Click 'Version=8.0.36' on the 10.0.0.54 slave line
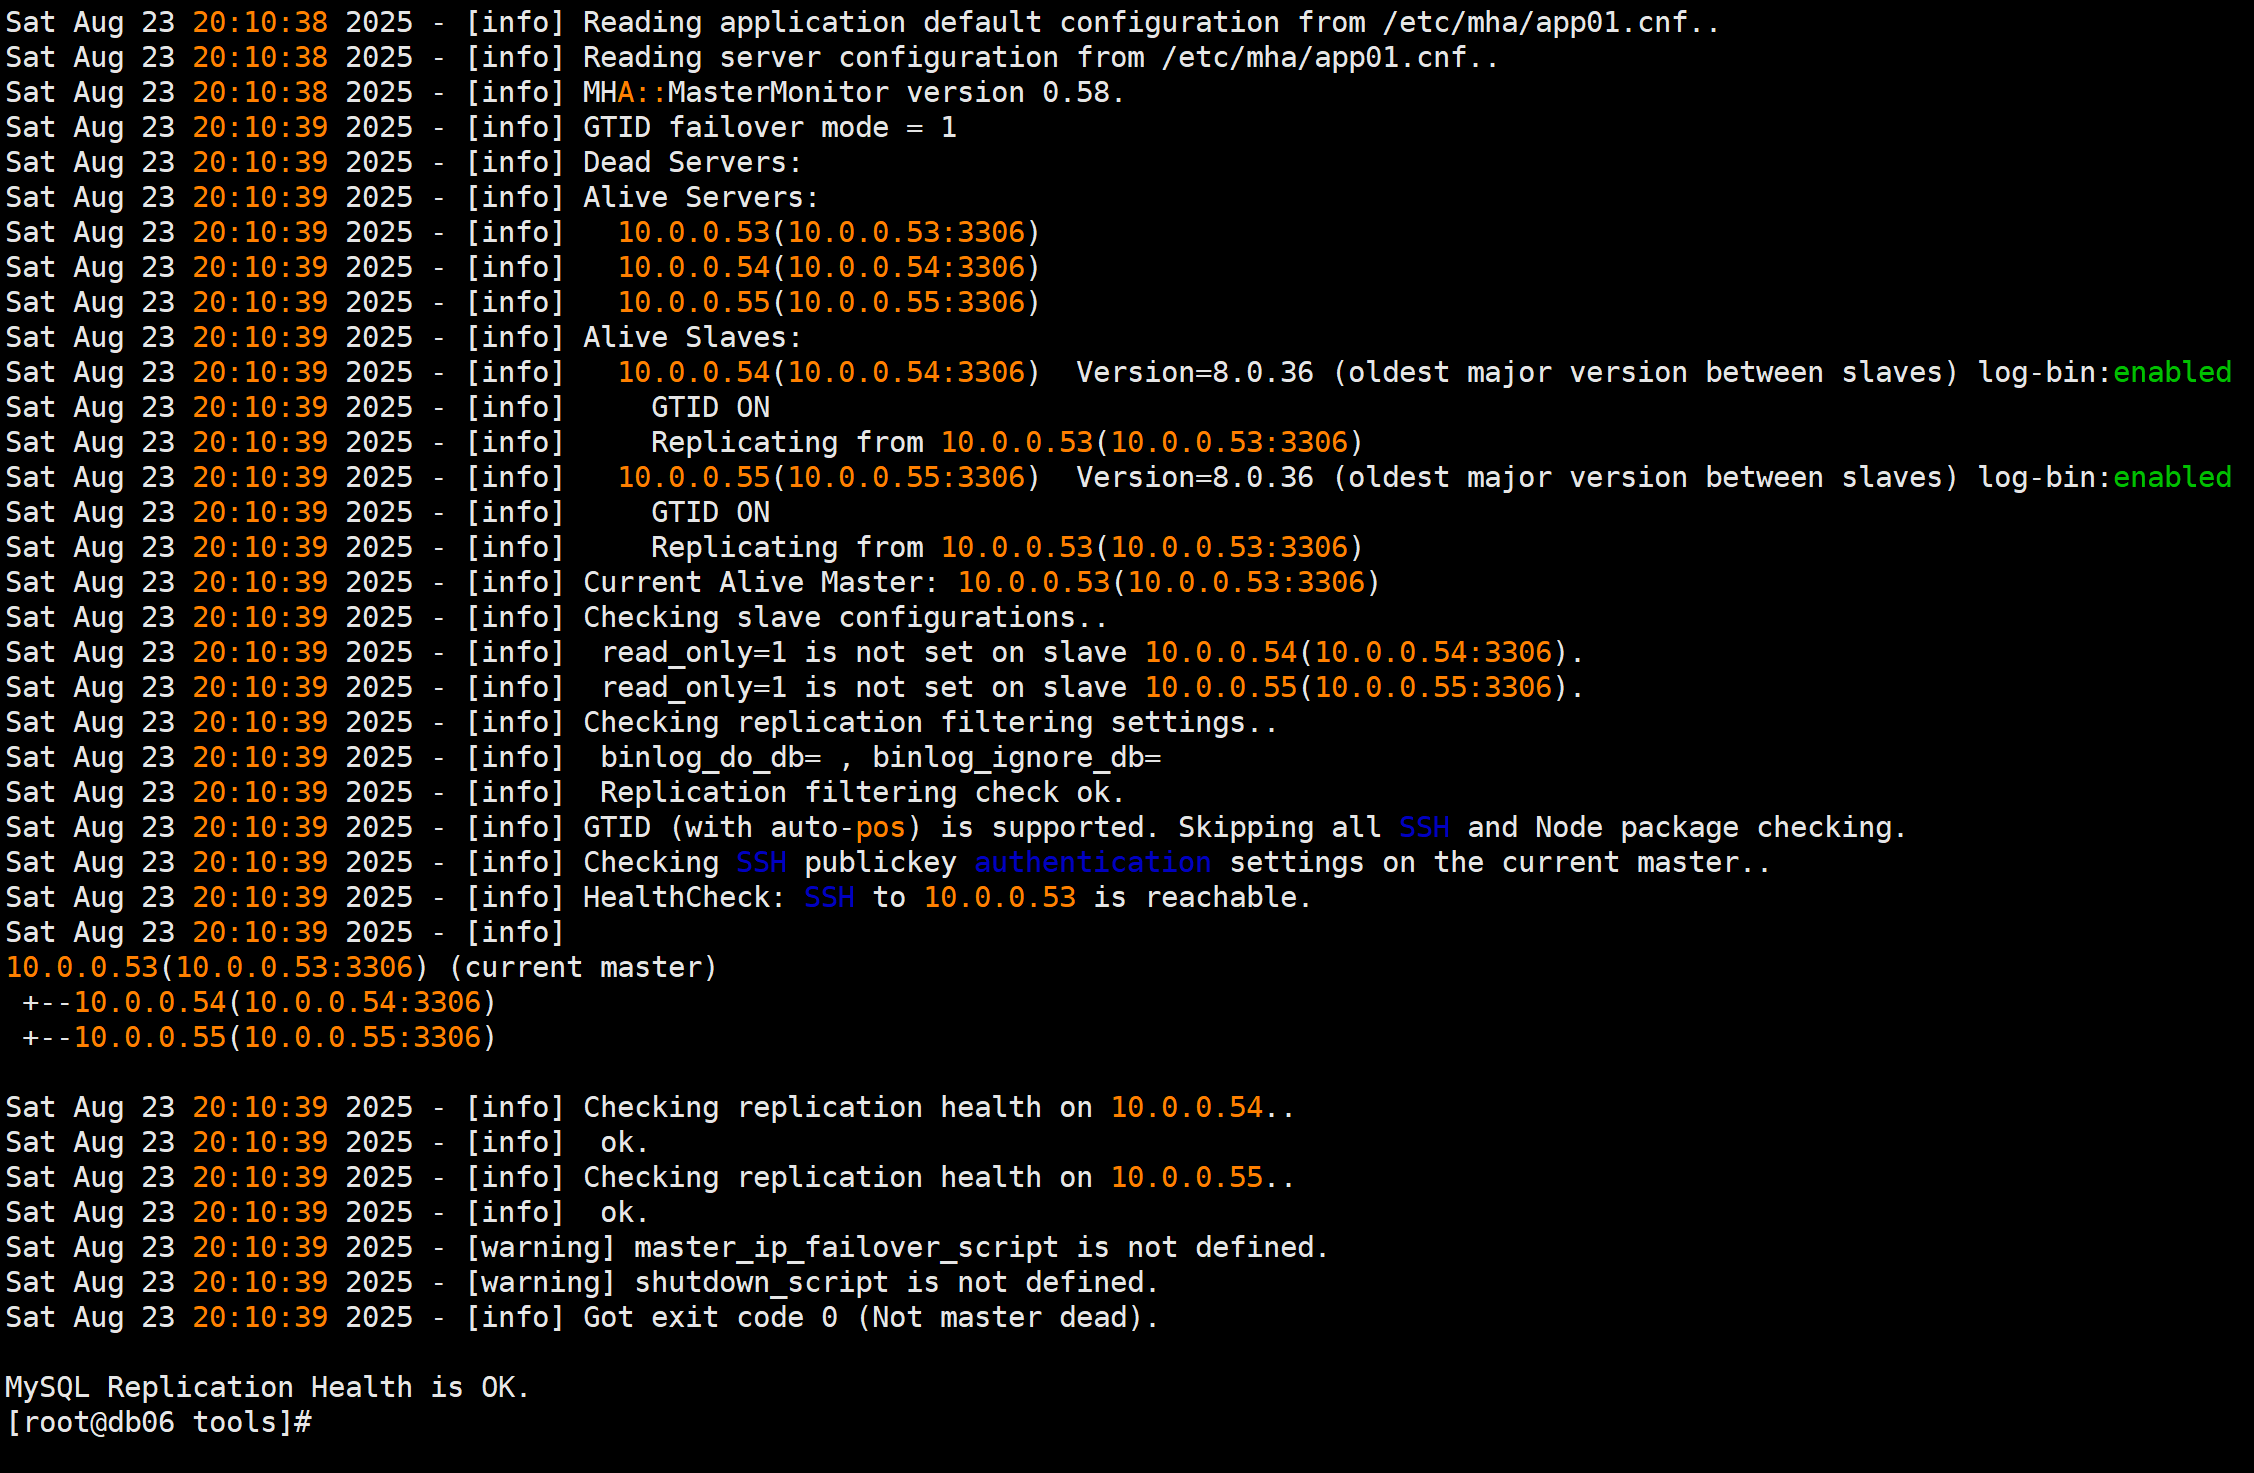 click(1195, 372)
